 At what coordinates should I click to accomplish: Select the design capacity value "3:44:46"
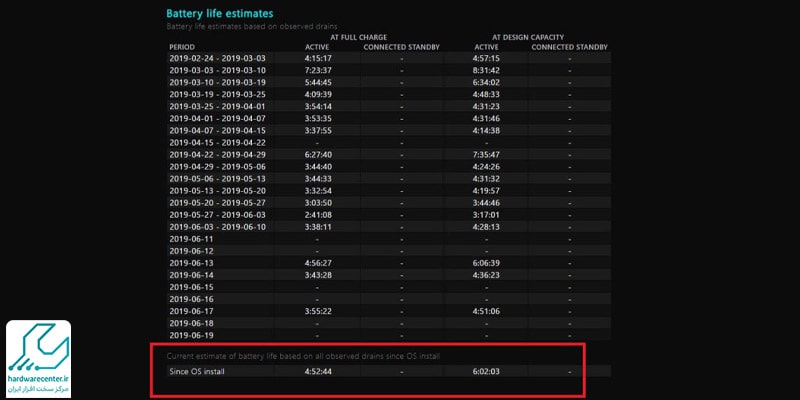click(486, 203)
